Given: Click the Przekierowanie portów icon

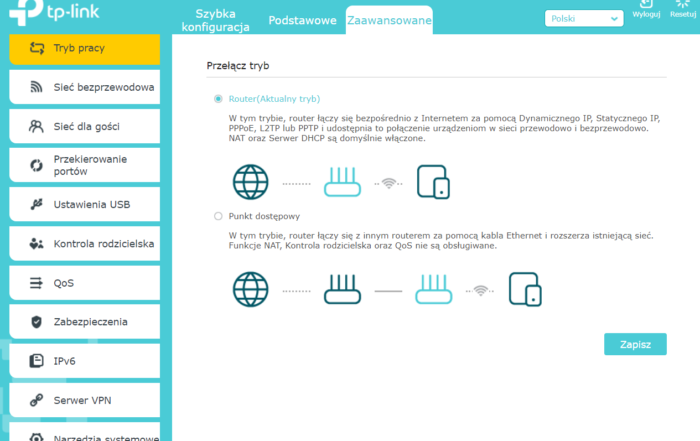Looking at the screenshot, I should click(37, 165).
